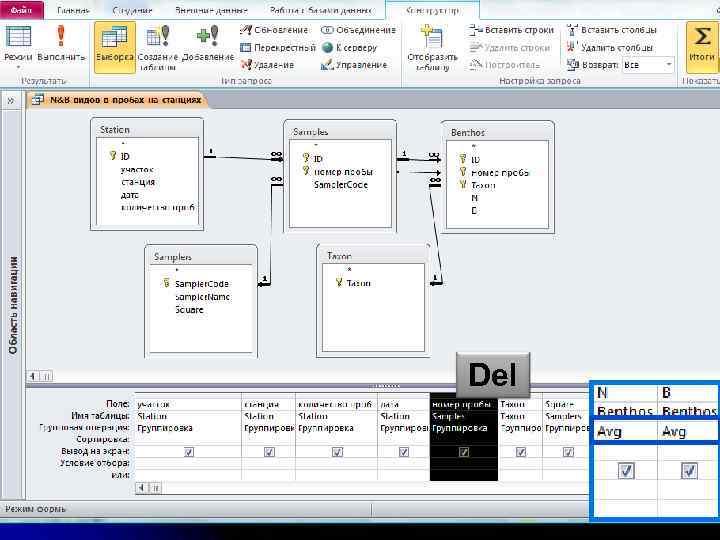Open Групповая операция dropdown for участок
Viewport: 720px width, 540px height.
188,428
